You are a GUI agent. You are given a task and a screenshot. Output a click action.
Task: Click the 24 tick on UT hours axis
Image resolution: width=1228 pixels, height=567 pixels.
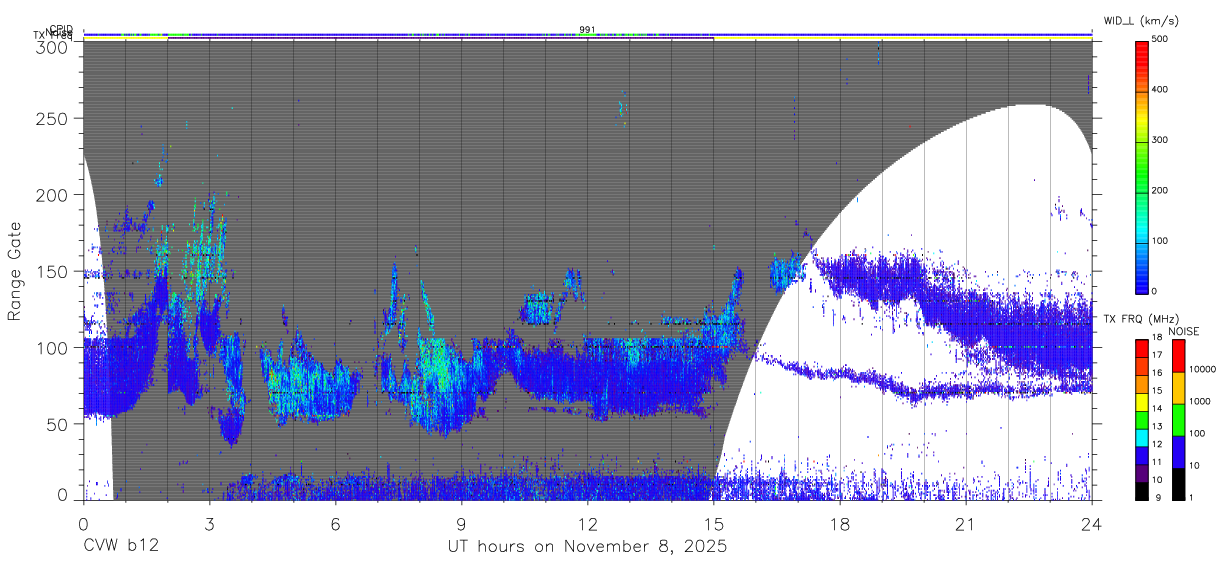pyautogui.click(x=1092, y=524)
